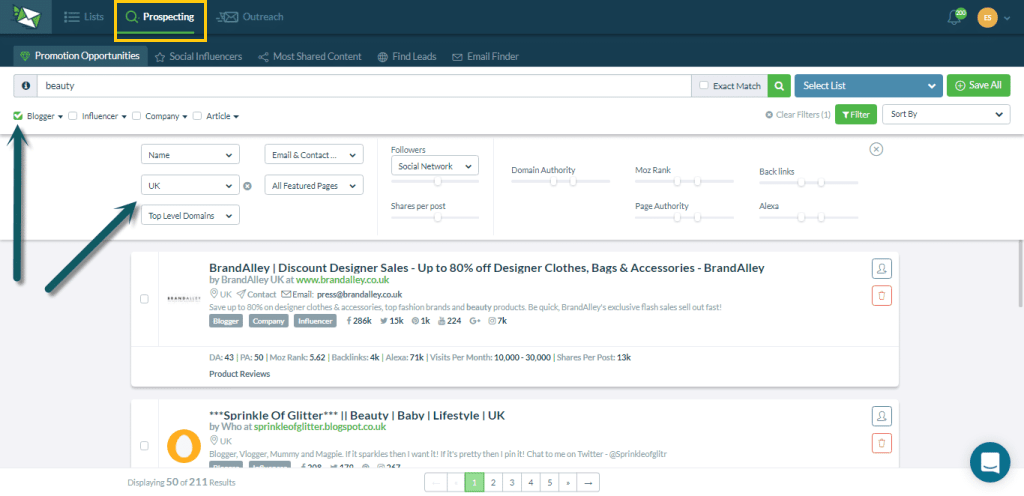Click the BrandAlley logo thumbnail
Viewport: 1024px width, 496px height.
(x=184, y=298)
